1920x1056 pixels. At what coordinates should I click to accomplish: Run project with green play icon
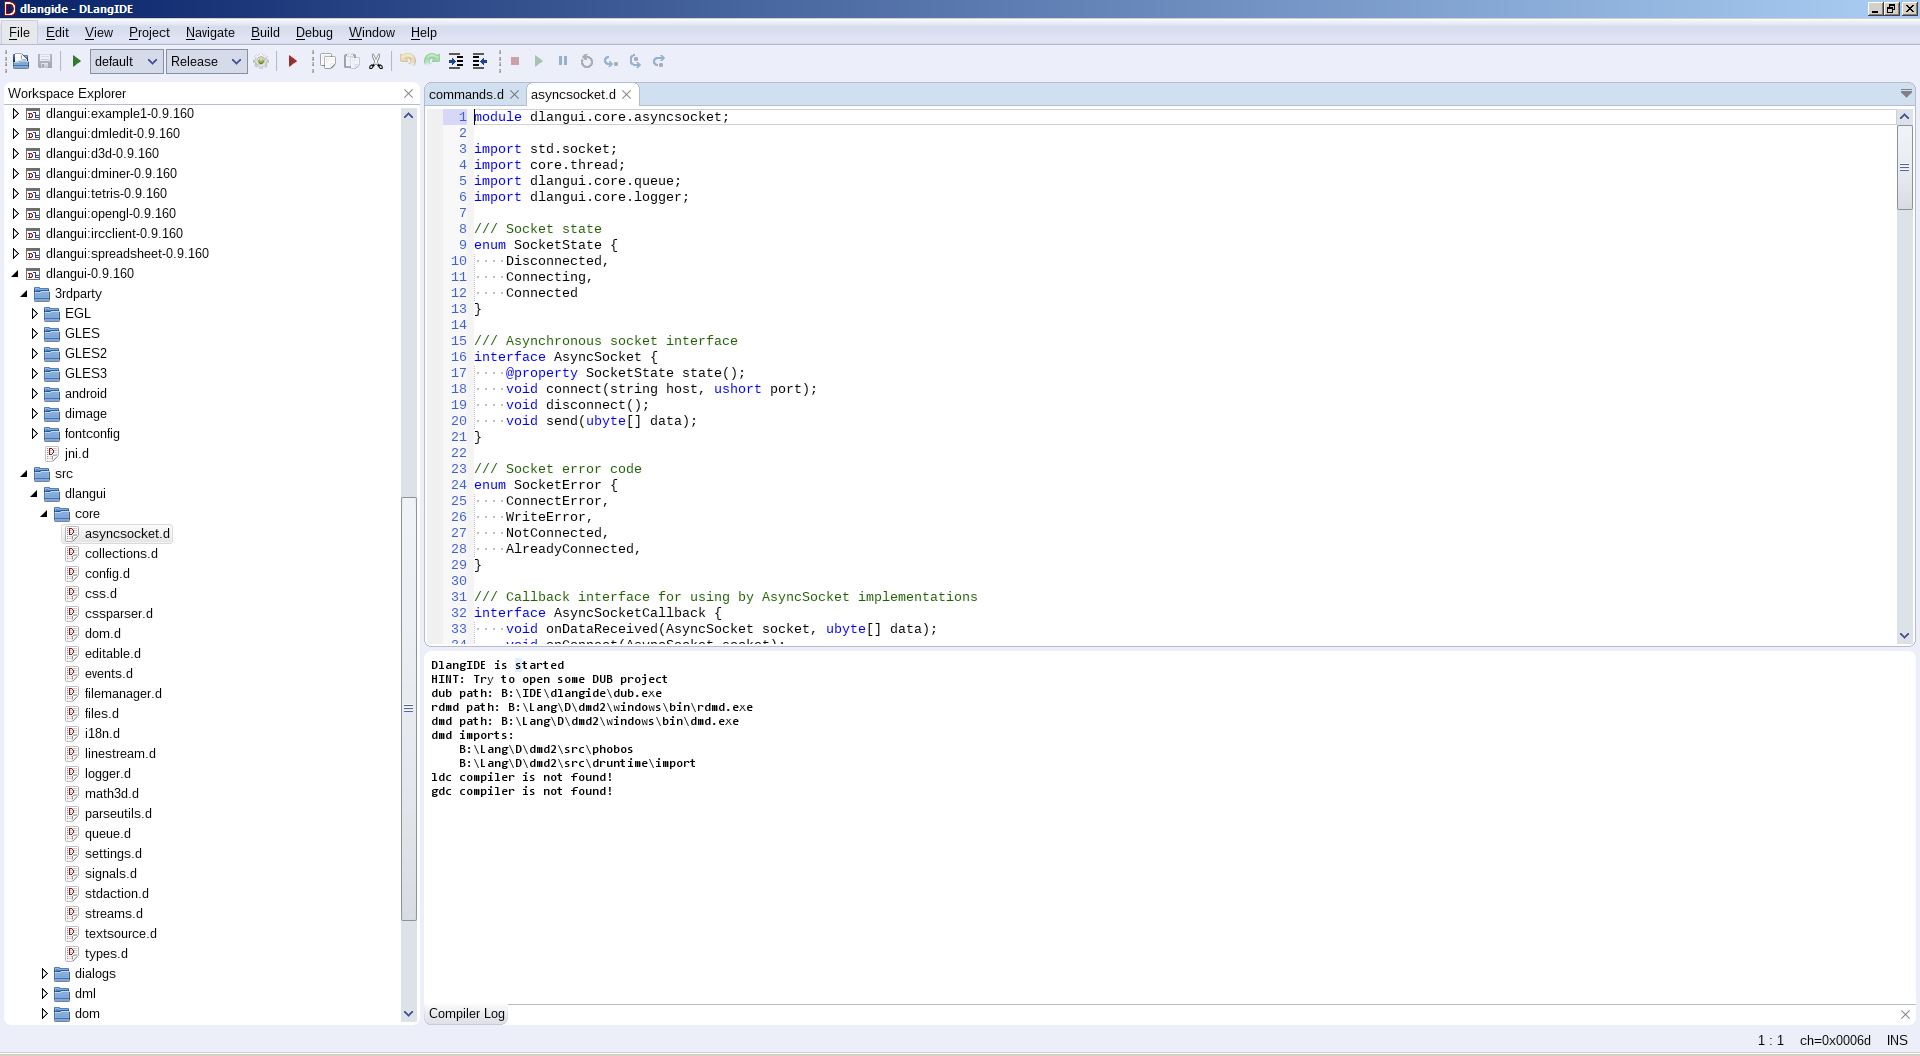[76, 61]
